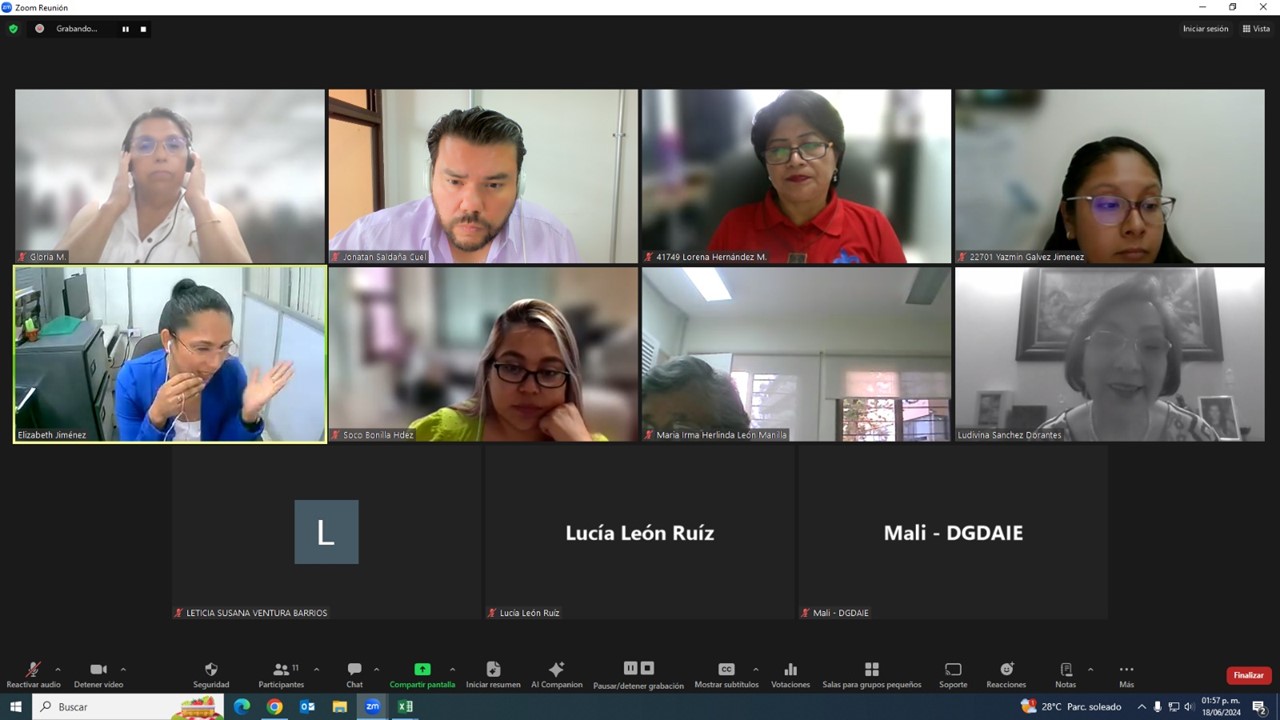Open Votaciones polls
This screenshot has width=1280, height=720.
[790, 670]
